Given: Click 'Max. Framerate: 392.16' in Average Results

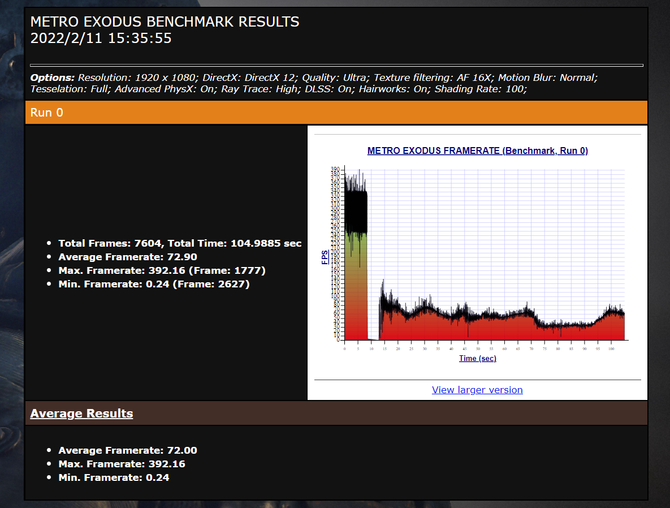Looking at the screenshot, I should click(122, 464).
